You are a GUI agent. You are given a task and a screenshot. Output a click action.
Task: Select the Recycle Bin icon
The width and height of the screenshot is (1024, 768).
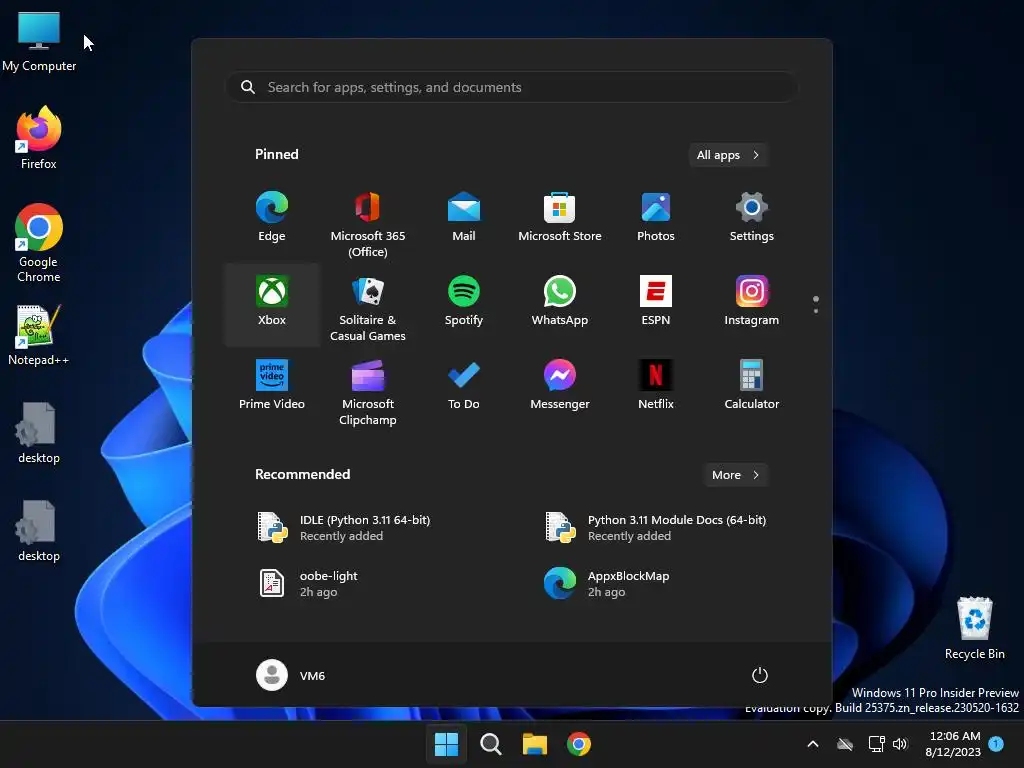pyautogui.click(x=974, y=628)
